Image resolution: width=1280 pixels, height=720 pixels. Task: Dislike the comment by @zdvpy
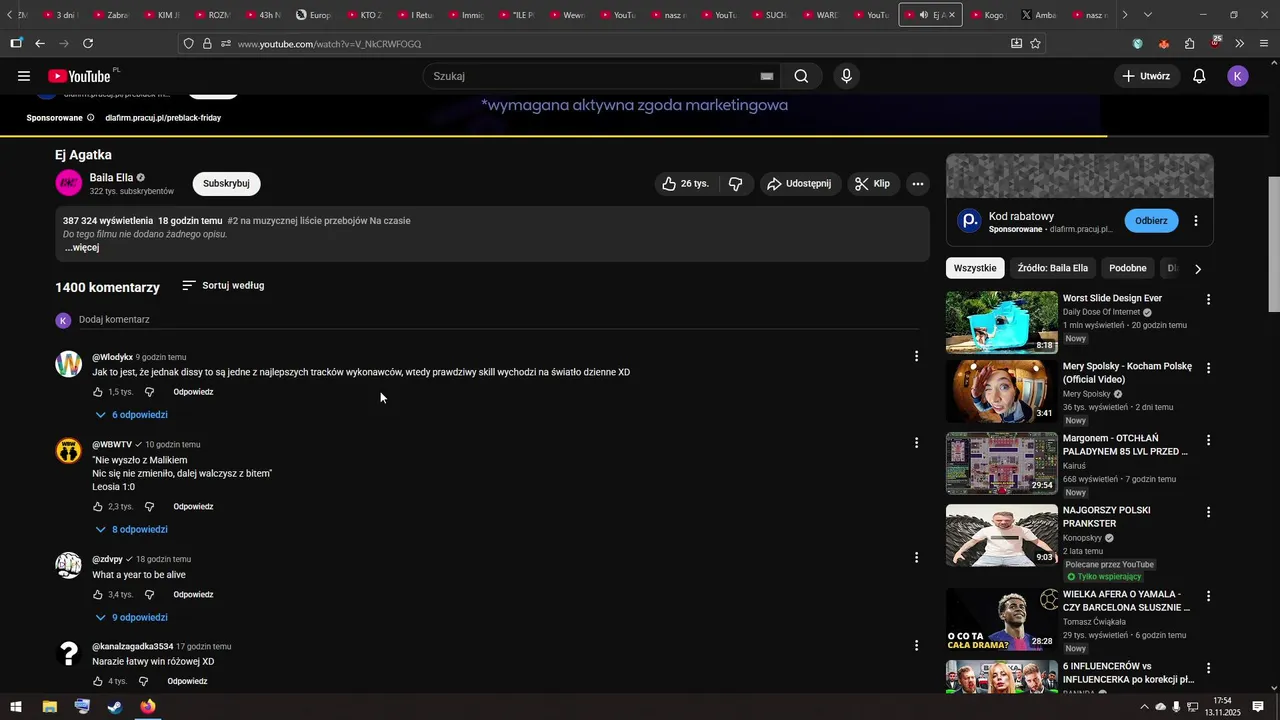pyautogui.click(x=149, y=595)
